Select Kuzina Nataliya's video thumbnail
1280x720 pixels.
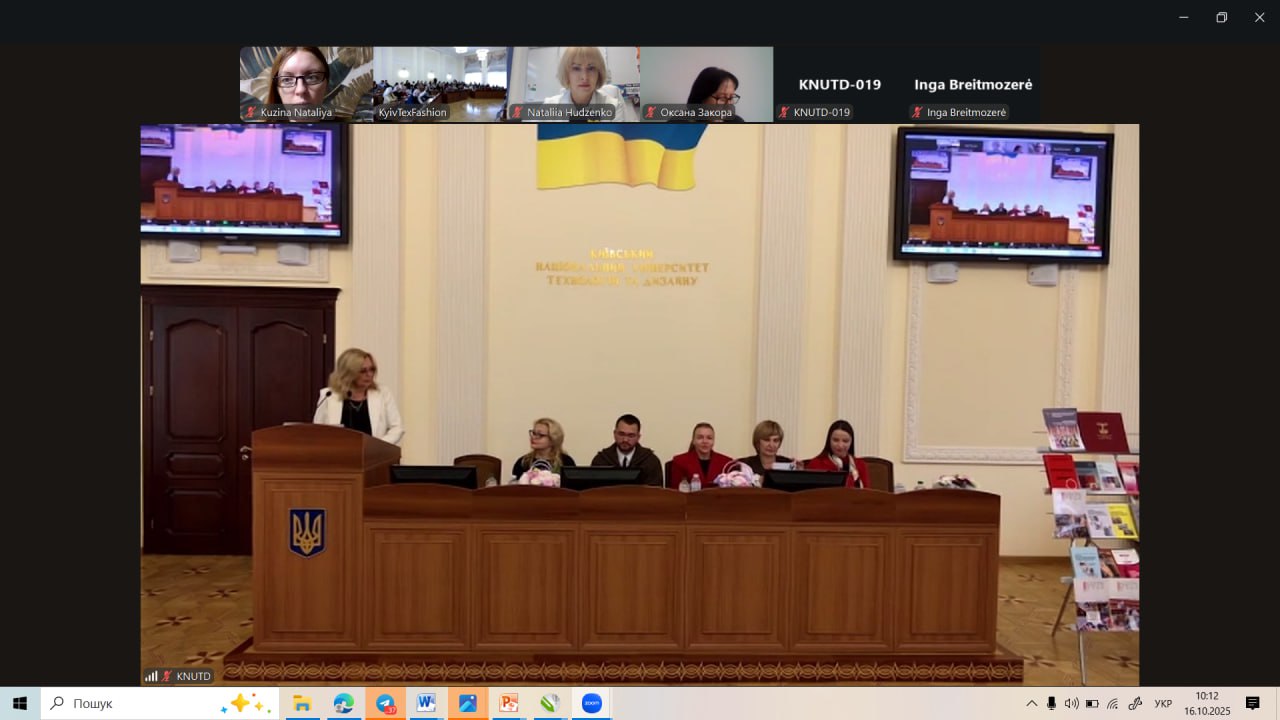click(x=306, y=84)
